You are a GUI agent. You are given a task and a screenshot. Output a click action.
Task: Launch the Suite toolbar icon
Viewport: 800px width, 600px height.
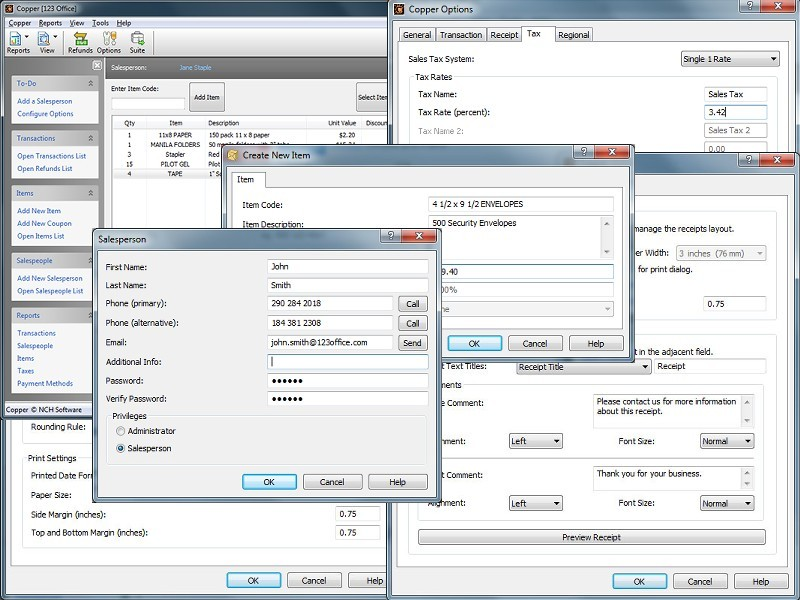(x=139, y=40)
